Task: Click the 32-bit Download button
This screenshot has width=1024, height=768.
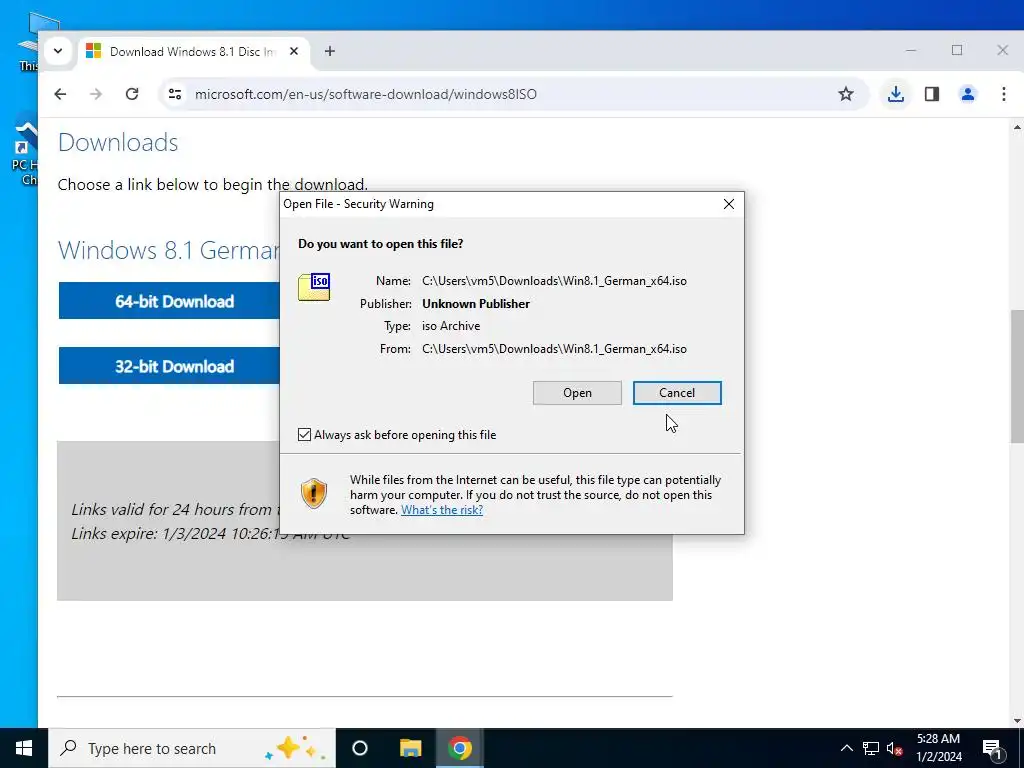Action: point(170,366)
